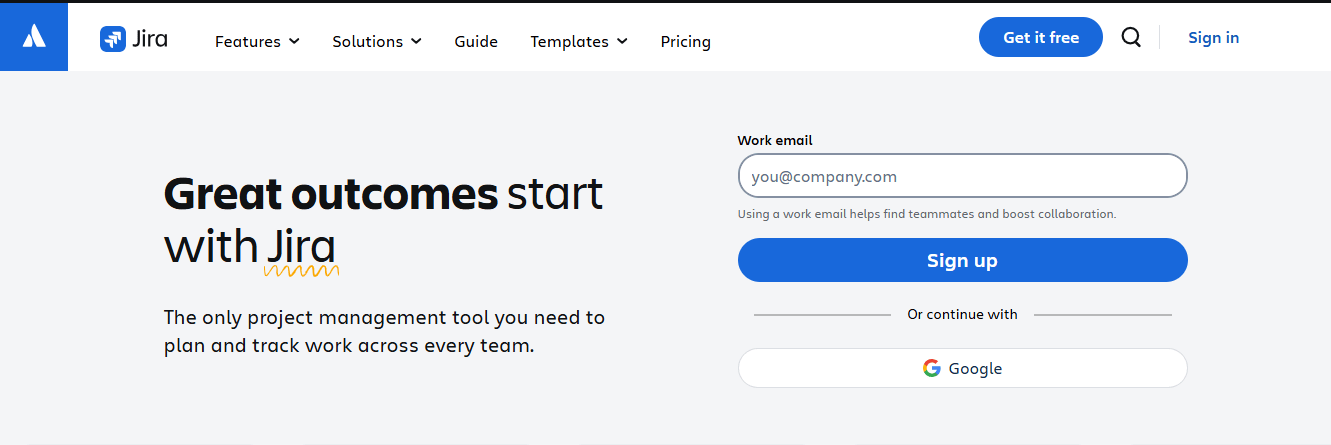Click the Jira wordmark text
Screen dimensions: 1331x445
149,39
